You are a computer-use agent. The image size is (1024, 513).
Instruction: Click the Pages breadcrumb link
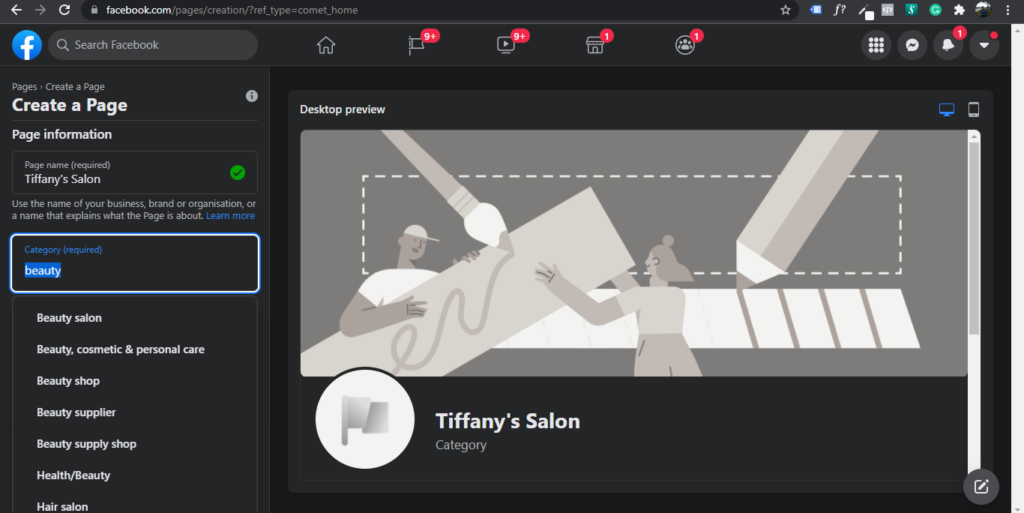24,87
